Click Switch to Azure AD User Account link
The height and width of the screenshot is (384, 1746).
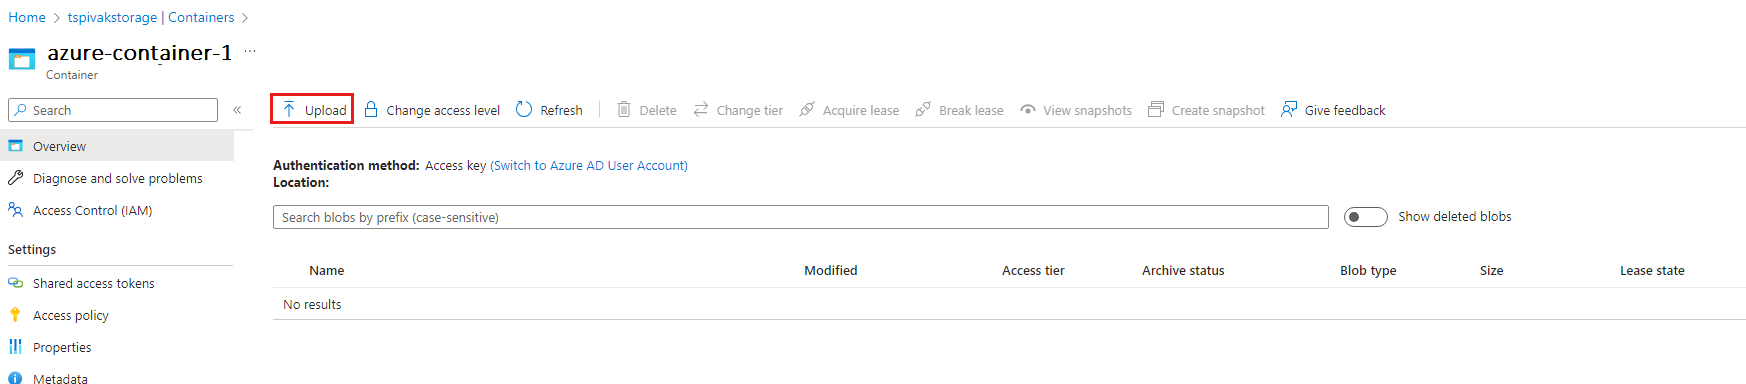point(589,166)
